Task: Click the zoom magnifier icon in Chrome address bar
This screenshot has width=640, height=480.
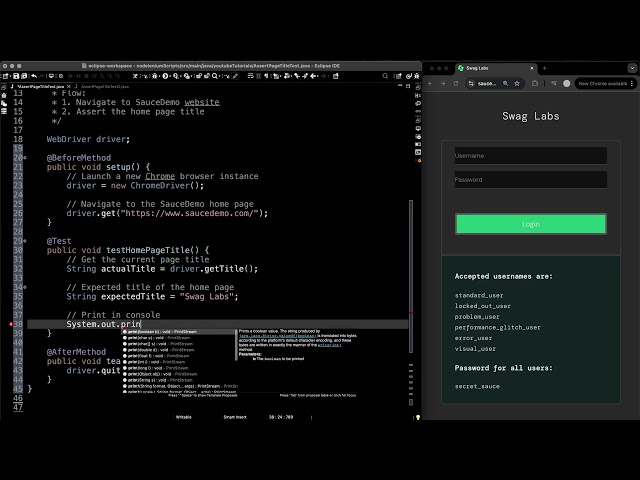Action: pos(505,83)
